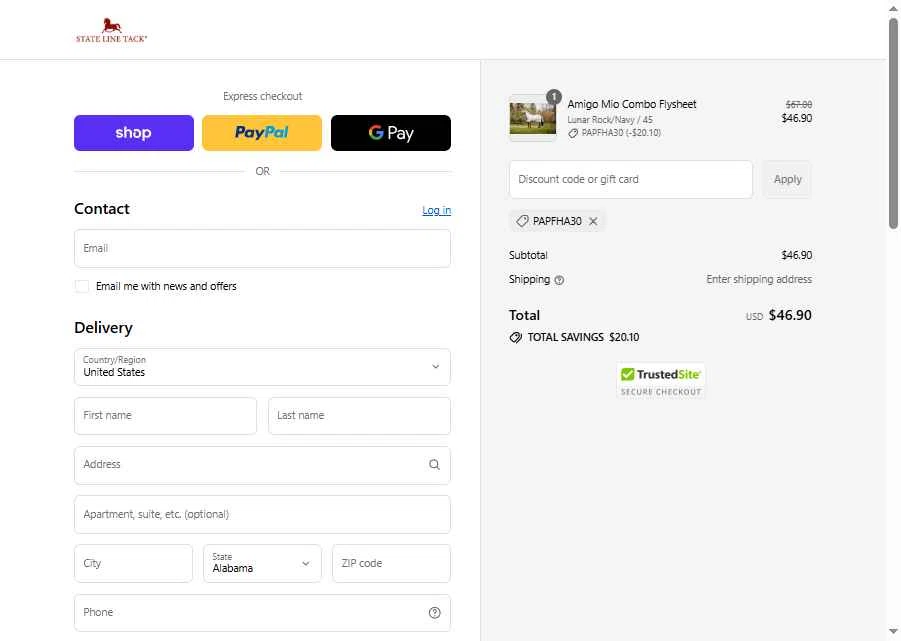Expand the State dropdown showing Alabama
This screenshot has width=901, height=641.
tap(262, 563)
